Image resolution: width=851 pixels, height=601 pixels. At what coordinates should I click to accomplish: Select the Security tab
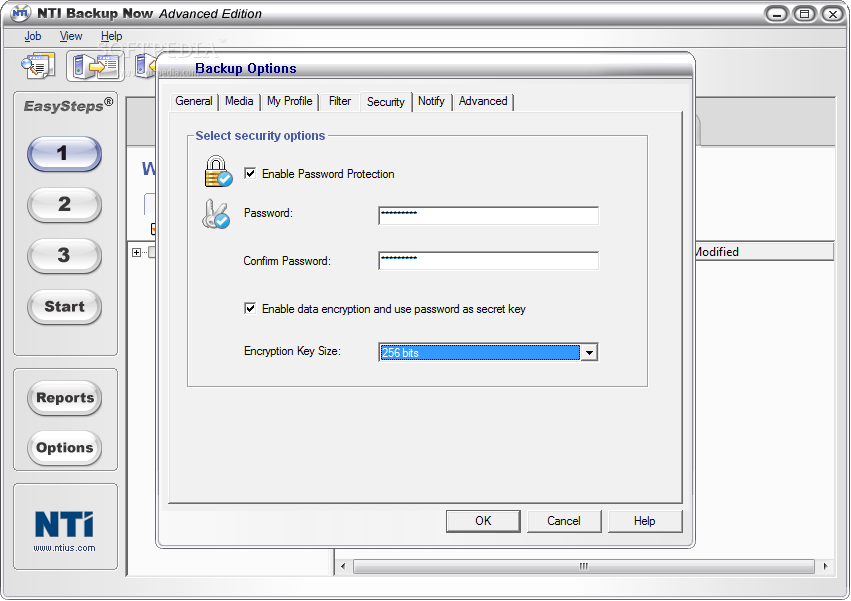386,102
